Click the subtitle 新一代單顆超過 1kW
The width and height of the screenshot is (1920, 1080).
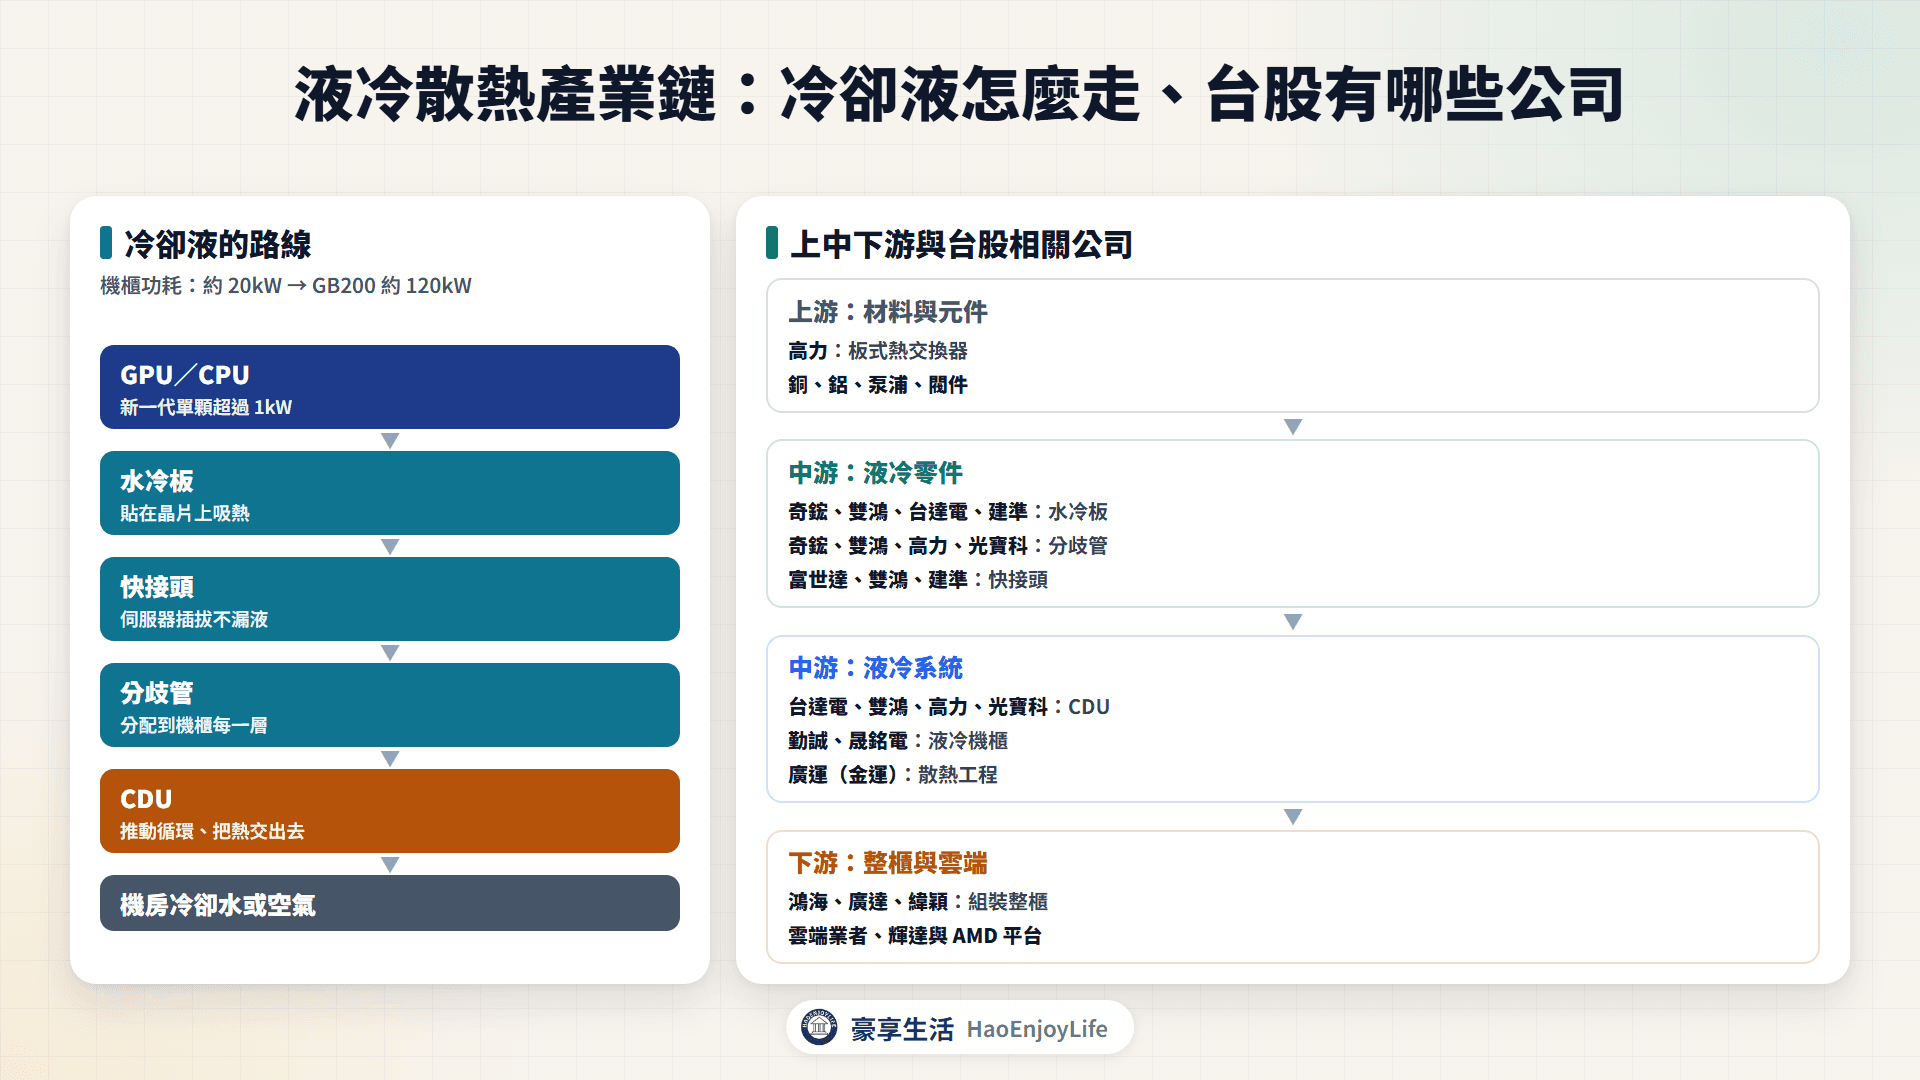[206, 407]
